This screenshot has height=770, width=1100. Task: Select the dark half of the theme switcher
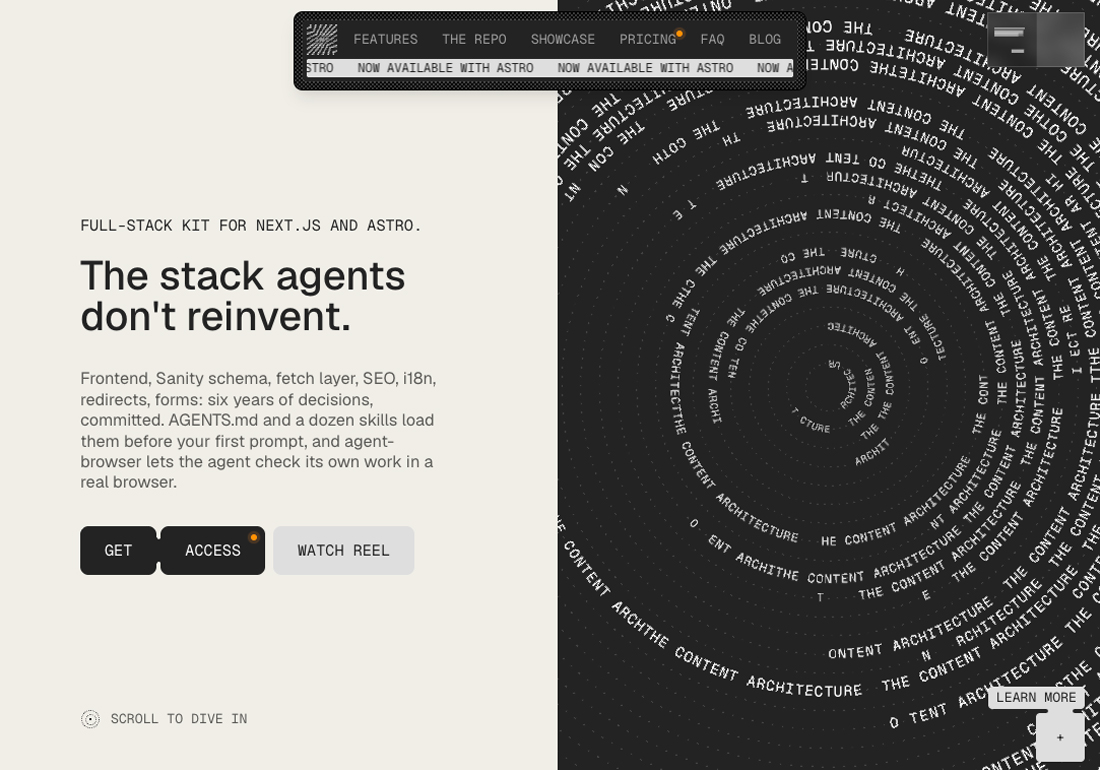(1012, 40)
